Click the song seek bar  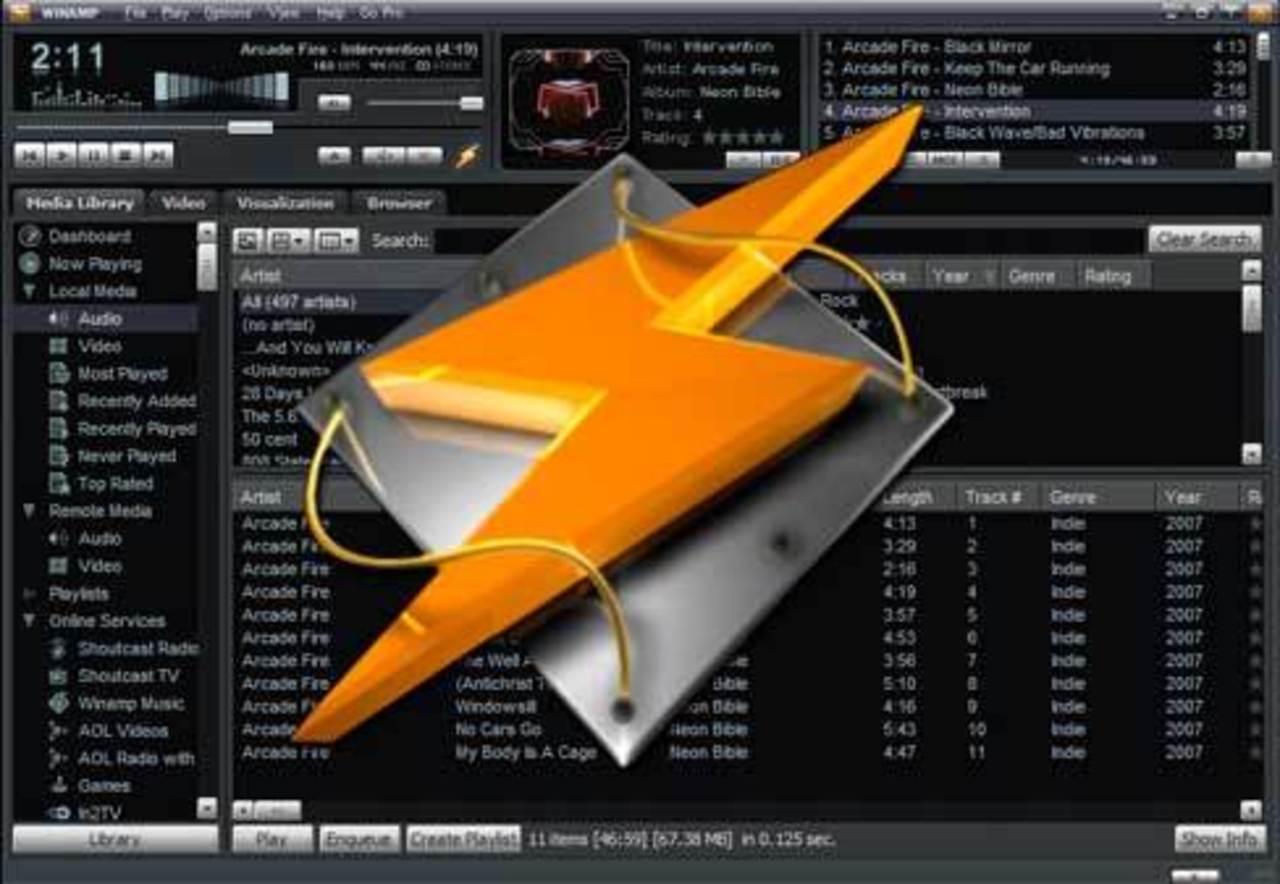tap(247, 127)
